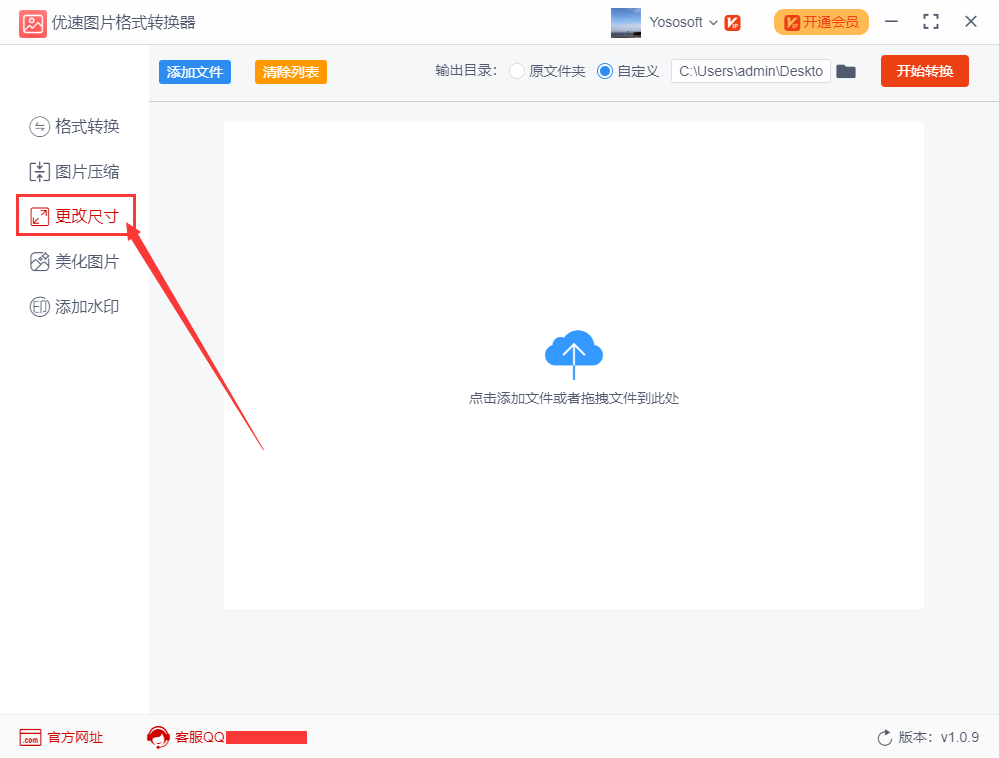This screenshot has height=758, width=999.
Task: Close the converter window
Action: tap(971, 22)
